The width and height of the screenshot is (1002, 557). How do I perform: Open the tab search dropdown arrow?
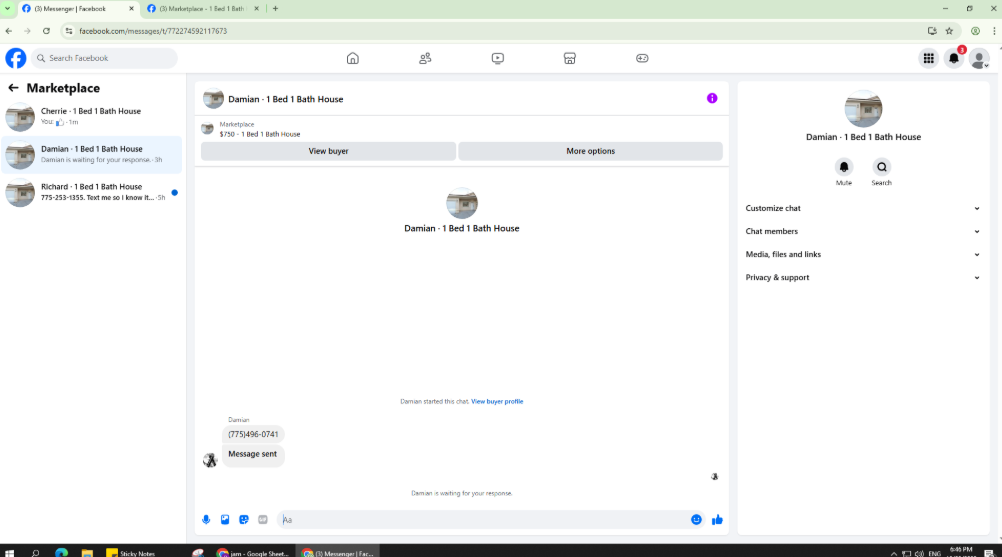pos(8,9)
